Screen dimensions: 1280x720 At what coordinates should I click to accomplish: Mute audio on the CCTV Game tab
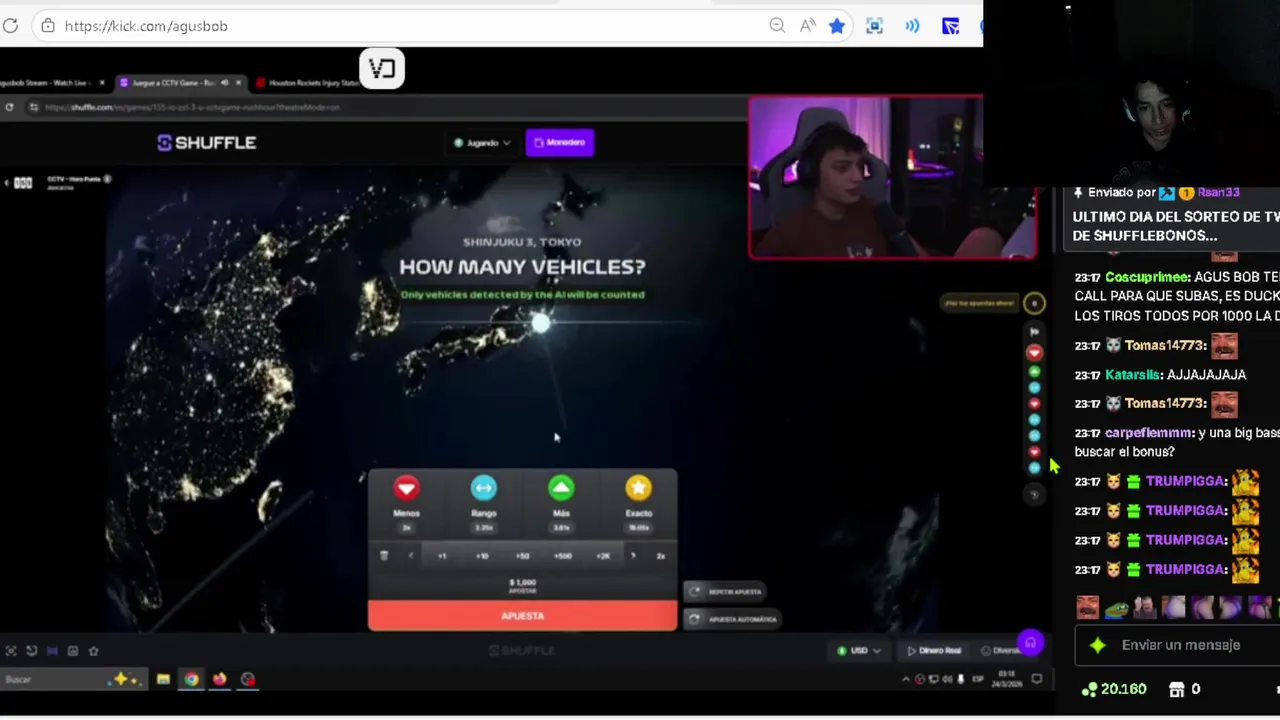(224, 83)
